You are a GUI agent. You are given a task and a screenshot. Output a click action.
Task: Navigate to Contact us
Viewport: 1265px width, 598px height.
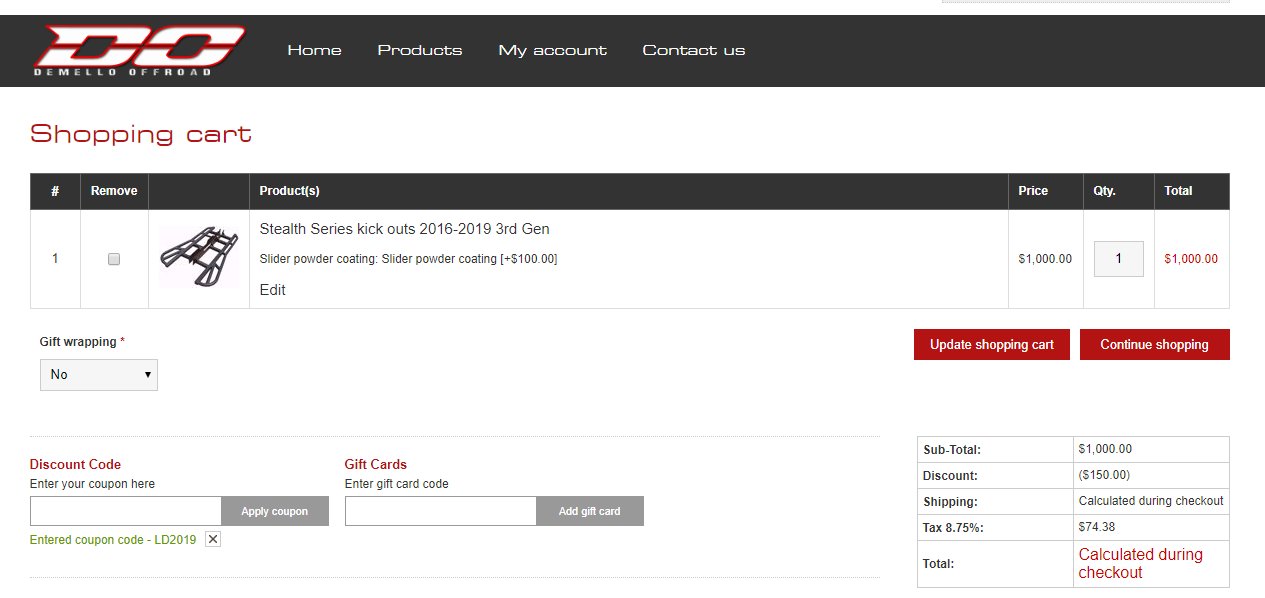[694, 50]
